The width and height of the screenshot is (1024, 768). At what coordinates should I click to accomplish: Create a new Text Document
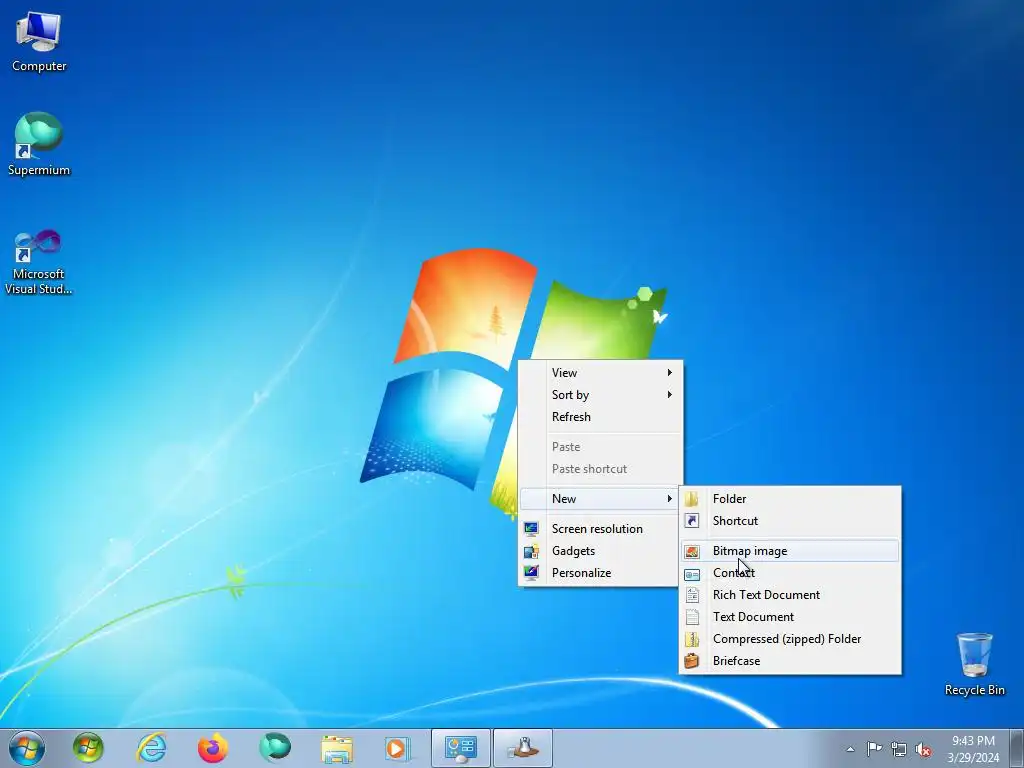click(x=790, y=617)
